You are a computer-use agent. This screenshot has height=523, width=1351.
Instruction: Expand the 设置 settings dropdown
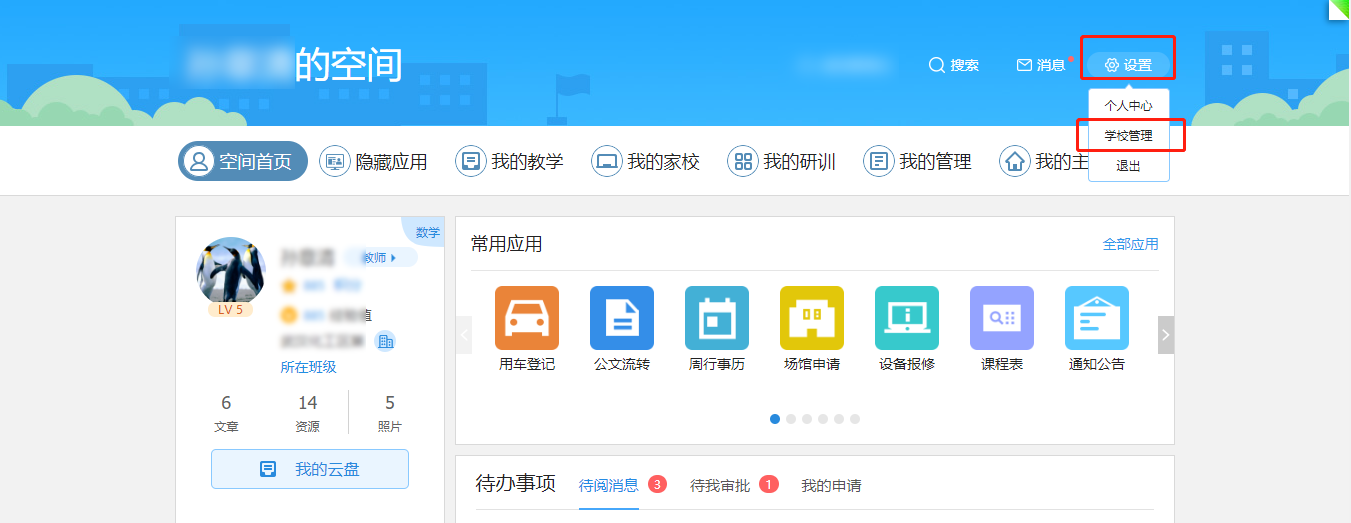click(x=1128, y=65)
